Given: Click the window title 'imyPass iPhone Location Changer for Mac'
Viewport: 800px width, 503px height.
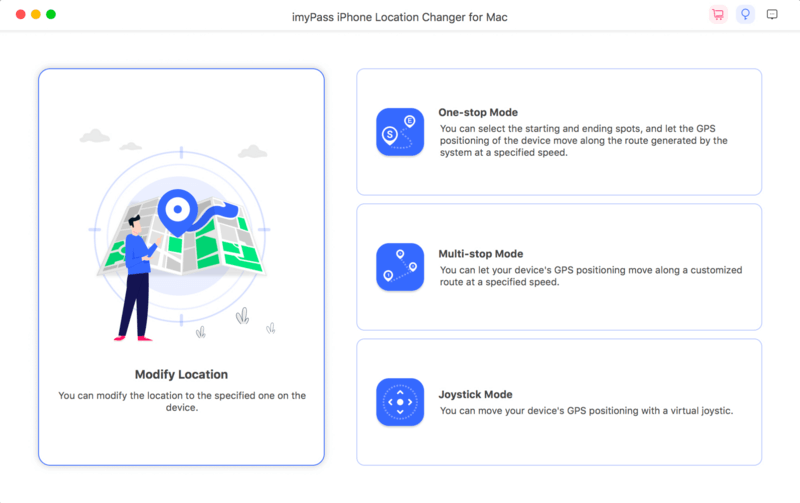Looking at the screenshot, I should tap(399, 17).
